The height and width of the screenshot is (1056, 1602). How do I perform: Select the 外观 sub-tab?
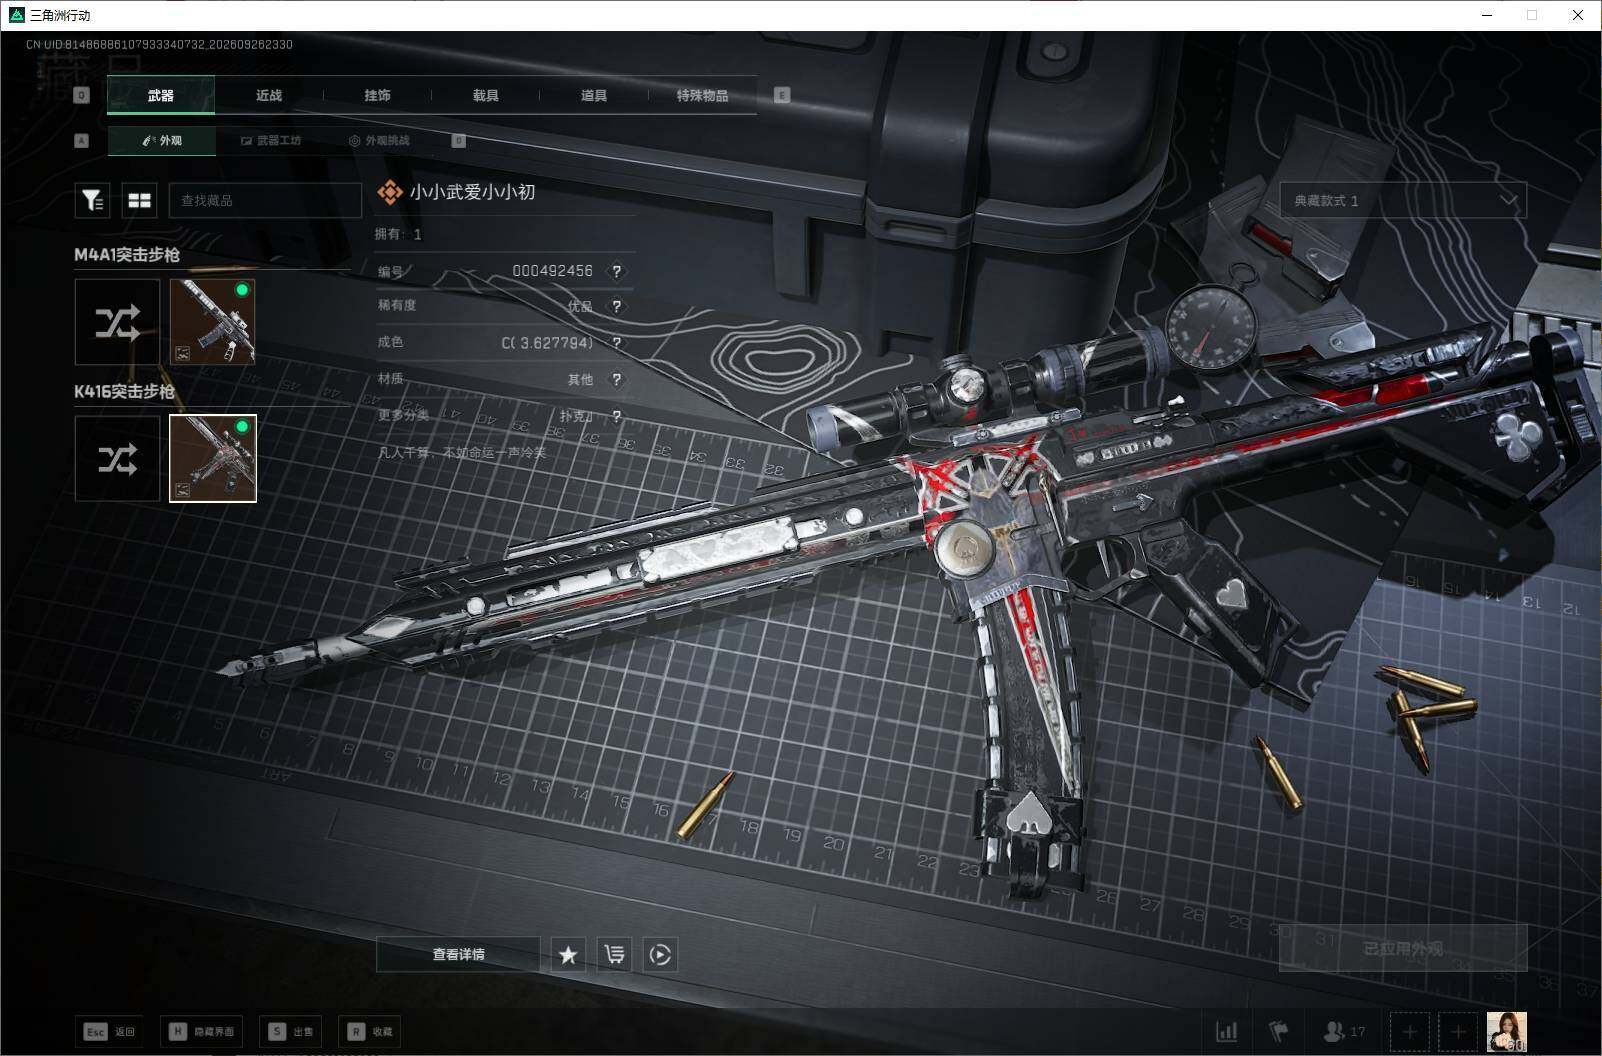(162, 141)
